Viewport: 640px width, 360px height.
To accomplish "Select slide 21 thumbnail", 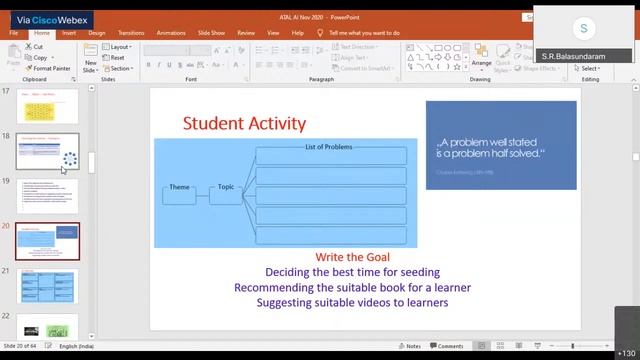I will click(47, 286).
